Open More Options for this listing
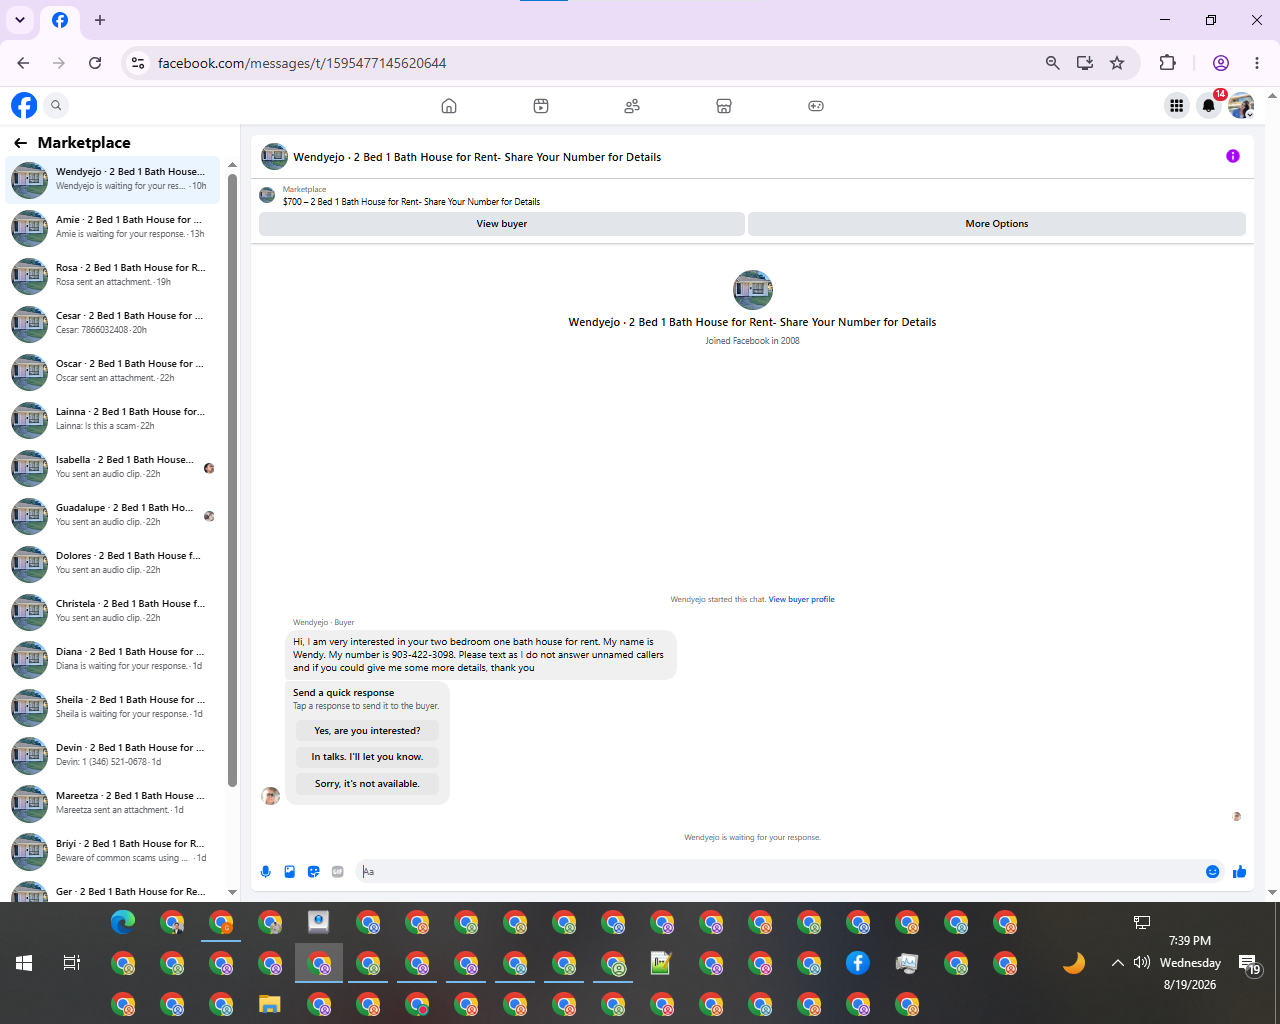 click(997, 224)
